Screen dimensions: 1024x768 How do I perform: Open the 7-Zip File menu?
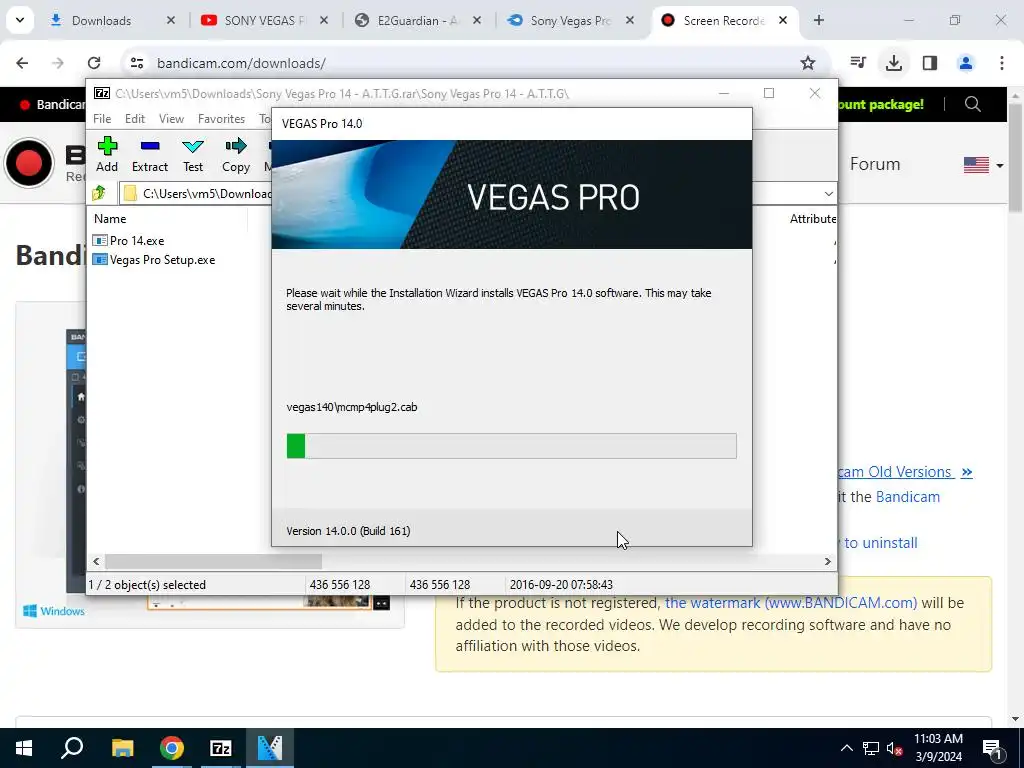point(102,119)
